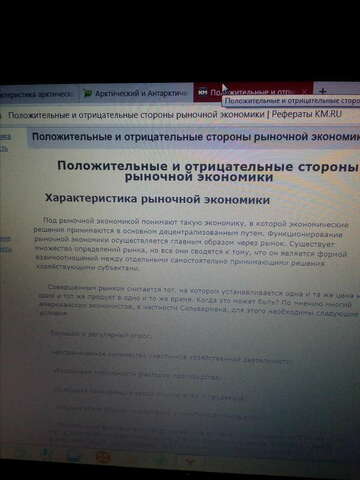Click the blue header banner Положительные и отрицательные стороны
Viewport: 360px width, 480px height.
(195, 137)
